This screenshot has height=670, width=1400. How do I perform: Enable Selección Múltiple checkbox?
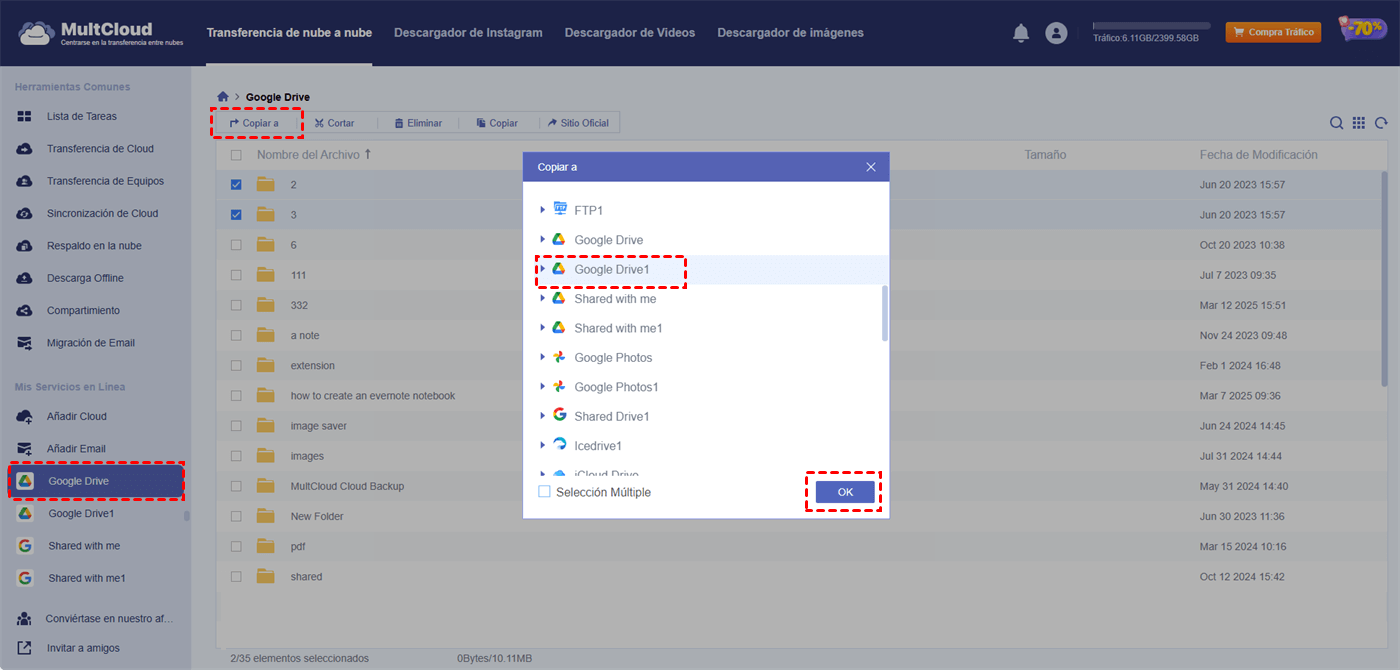(544, 492)
